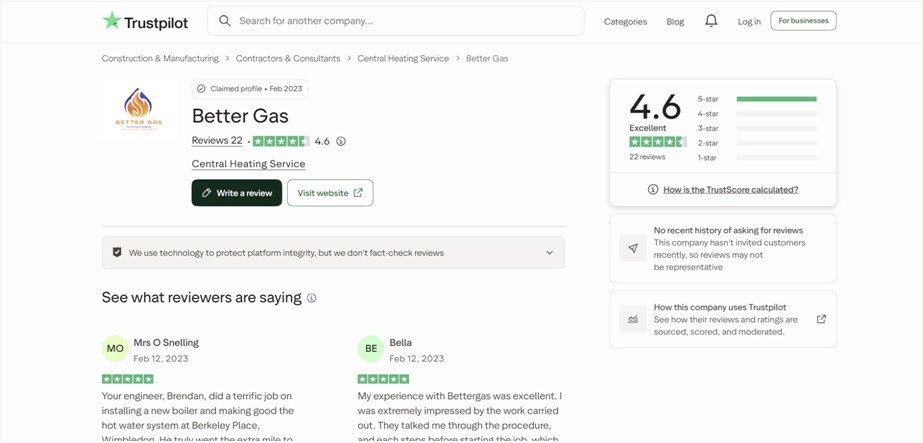Image resolution: width=923 pixels, height=443 pixels.
Task: Click Feb 12, 2023 date under Mrs O Snelling
Action: pos(161,358)
